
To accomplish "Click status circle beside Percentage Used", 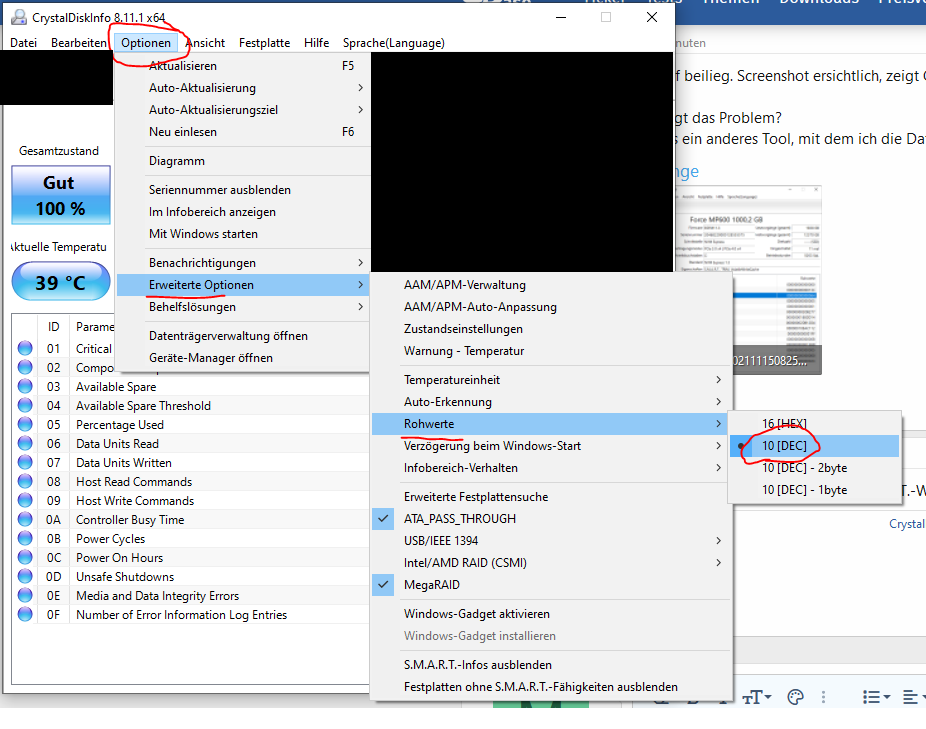I will 25,425.
